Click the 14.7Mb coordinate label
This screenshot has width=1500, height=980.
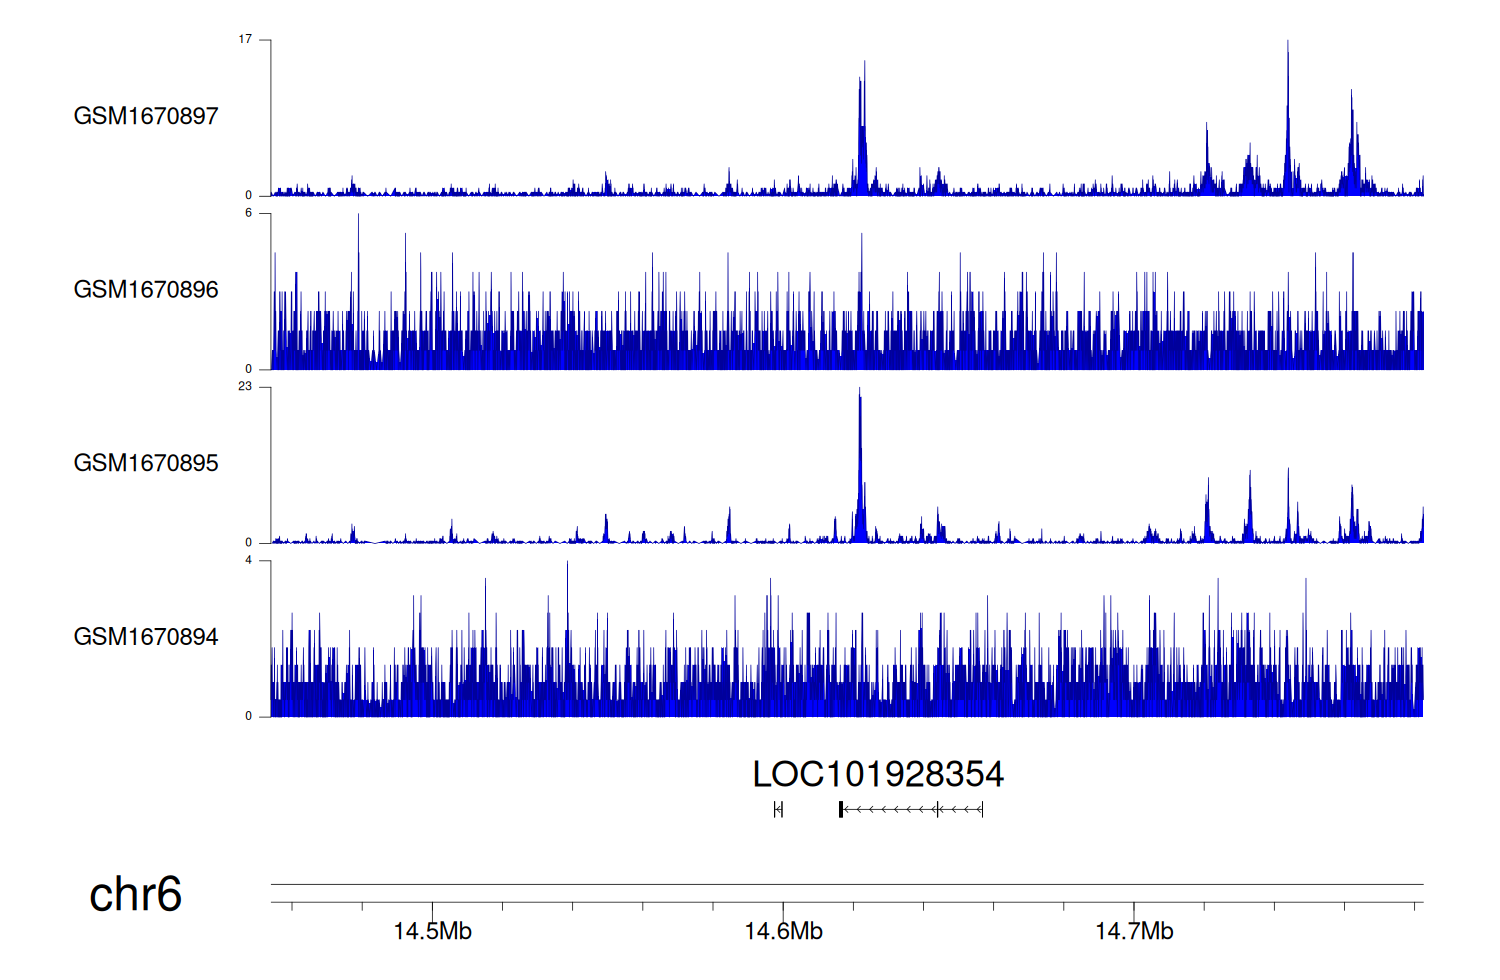1134,931
